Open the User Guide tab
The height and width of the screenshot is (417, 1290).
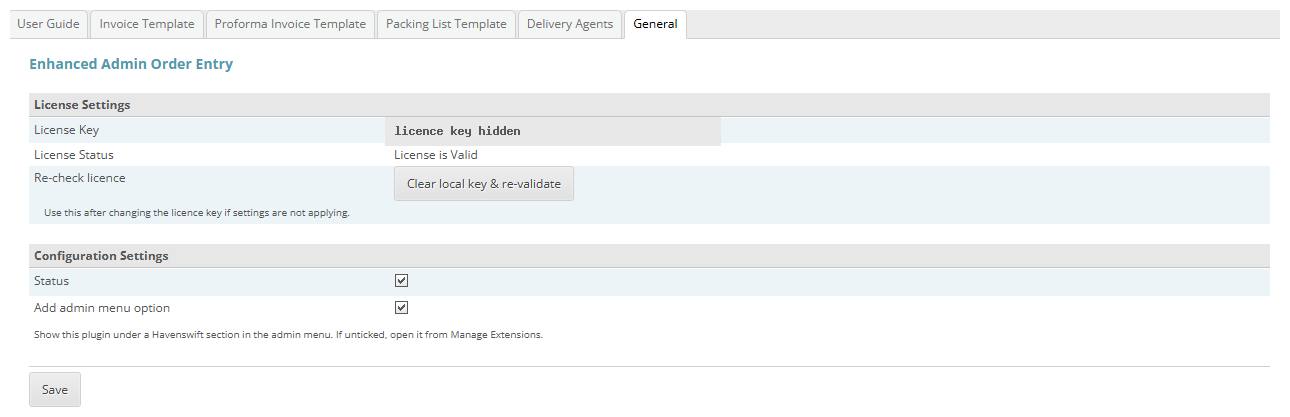point(48,24)
